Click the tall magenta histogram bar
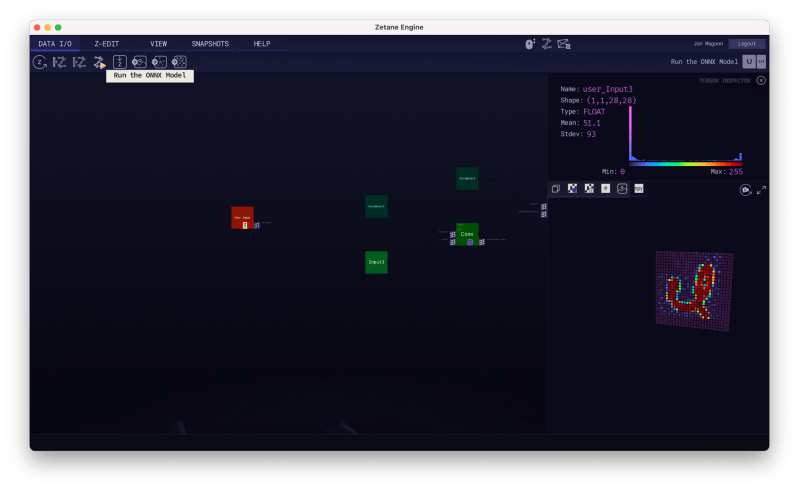The width and height of the screenshot is (799, 490). [630, 133]
